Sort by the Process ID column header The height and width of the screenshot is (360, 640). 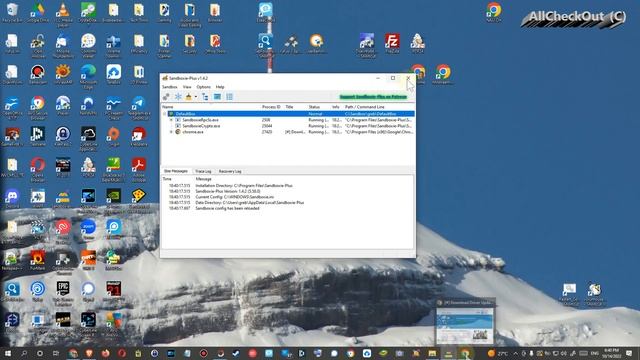coord(271,107)
